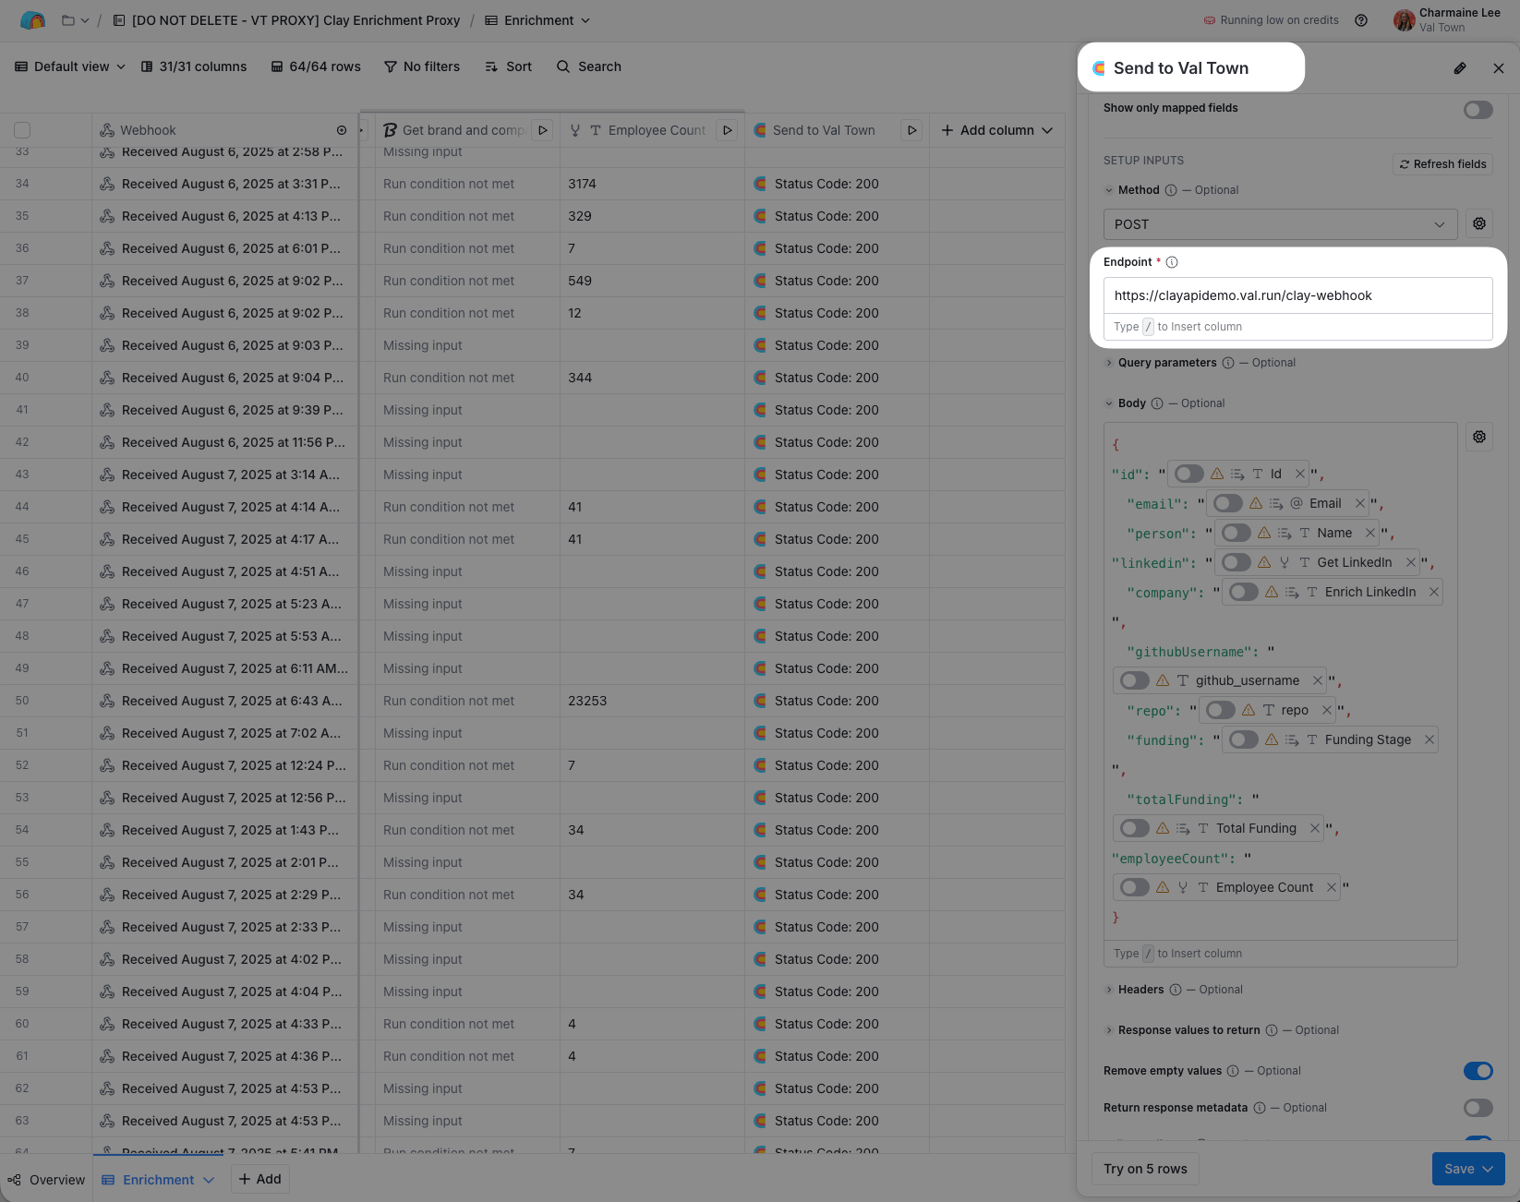Open the No filters menu
Viewport: 1520px width, 1202px height.
[422, 67]
